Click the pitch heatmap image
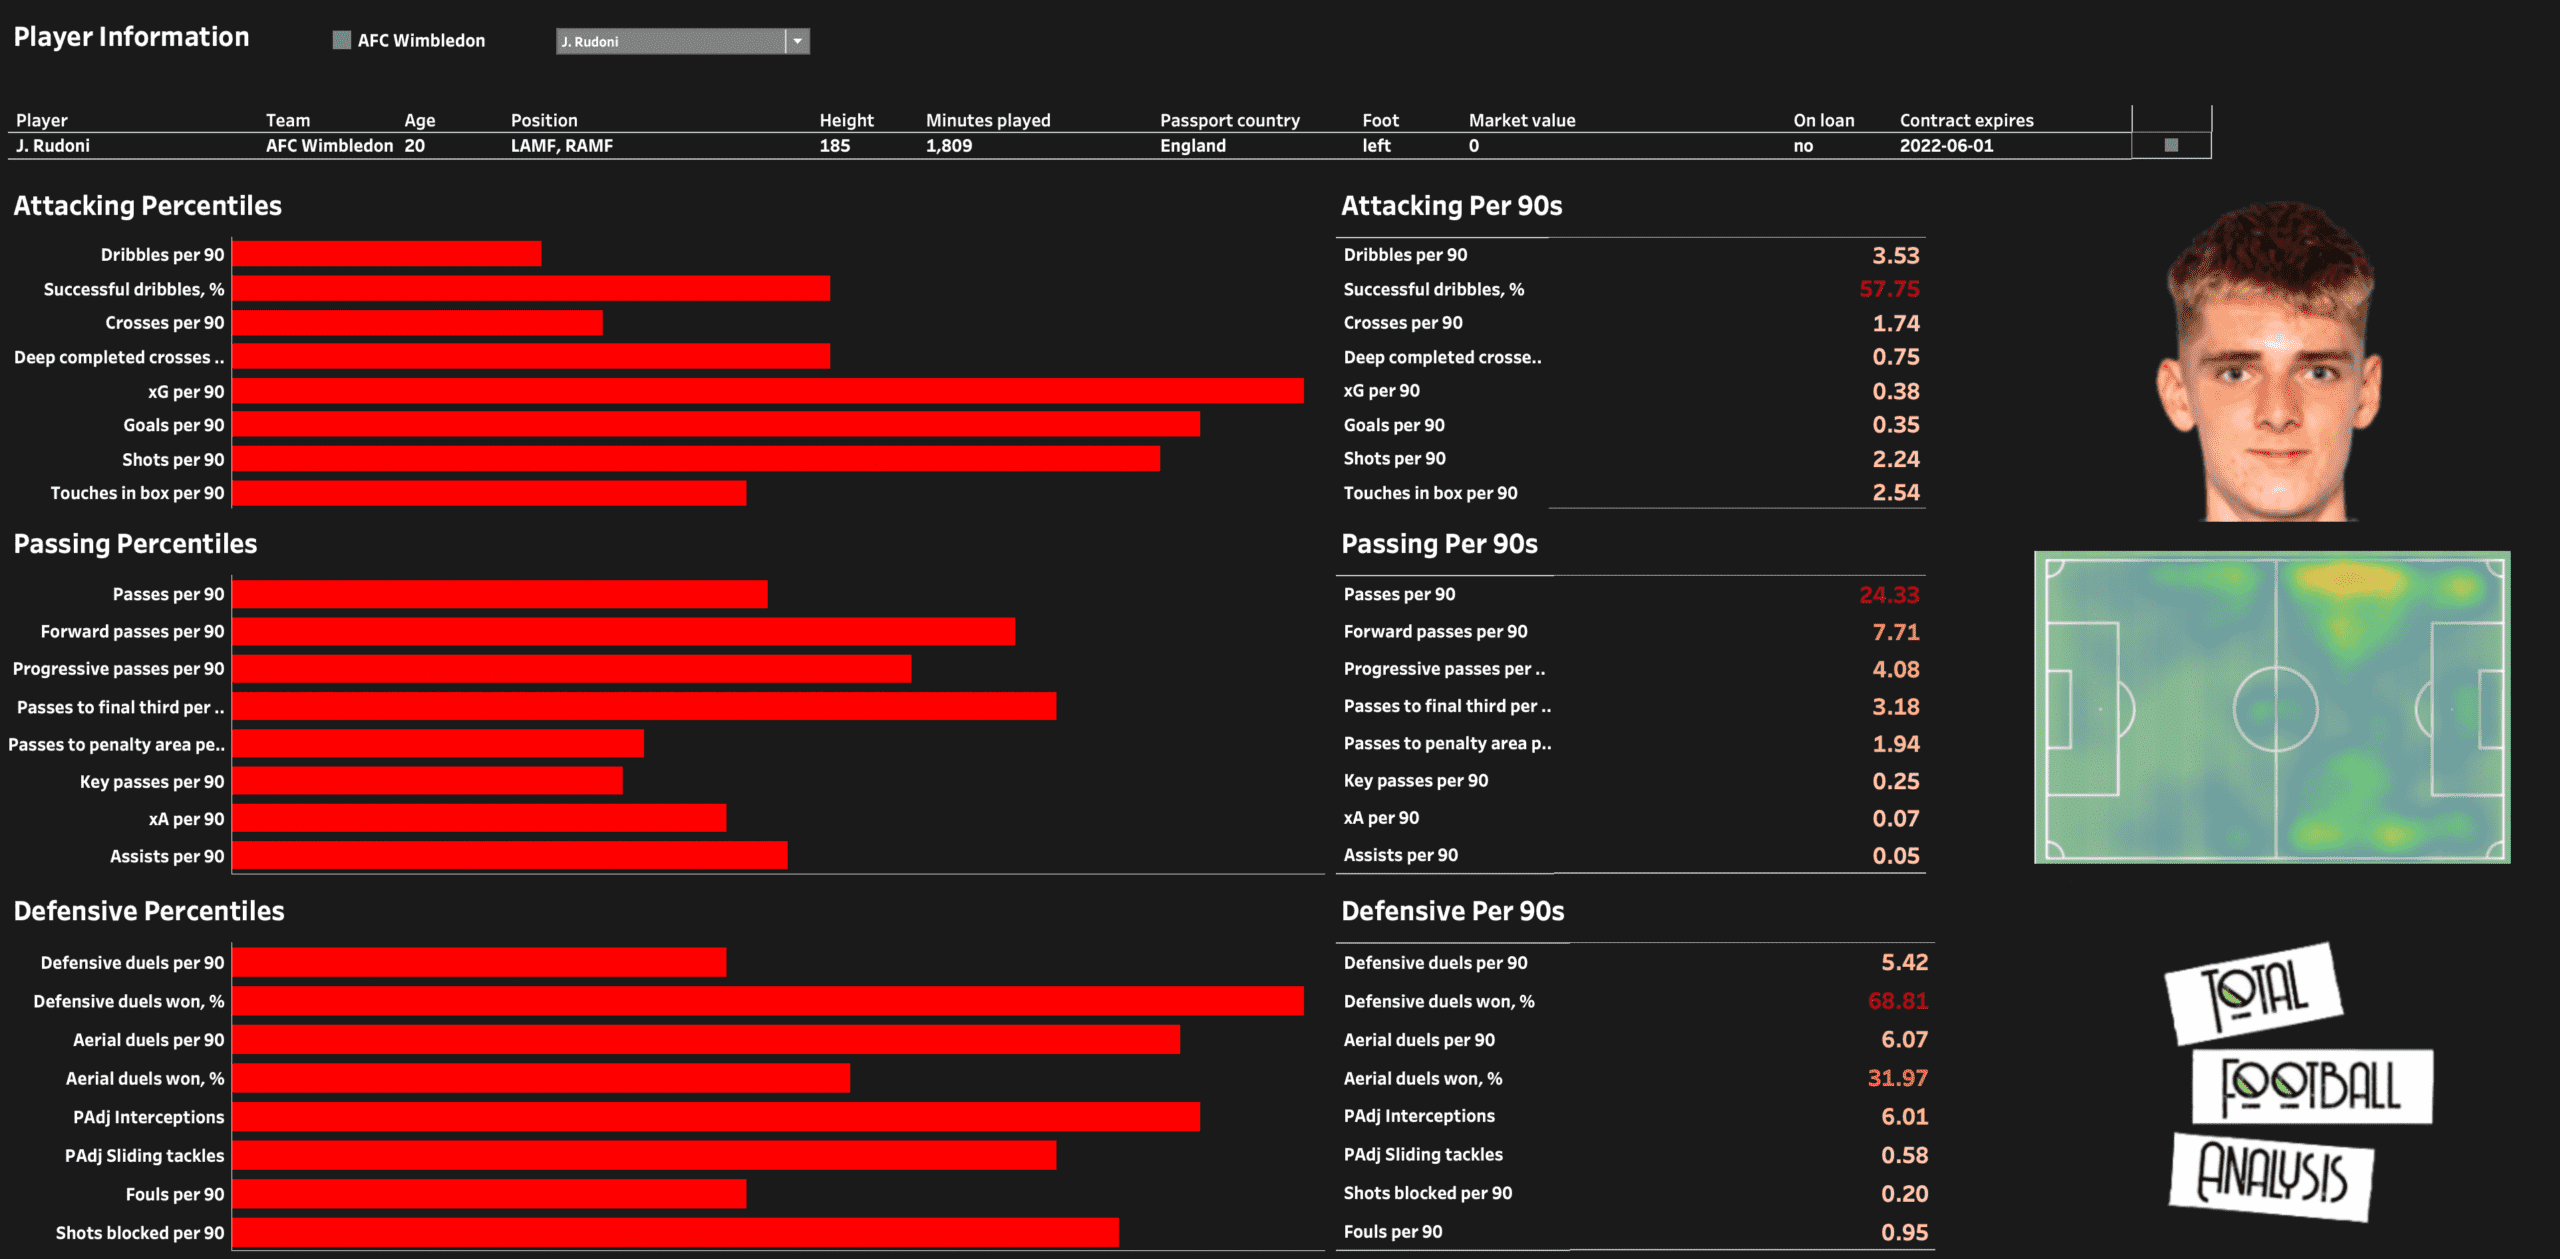Screen dimensions: 2560x1259 (2272, 707)
